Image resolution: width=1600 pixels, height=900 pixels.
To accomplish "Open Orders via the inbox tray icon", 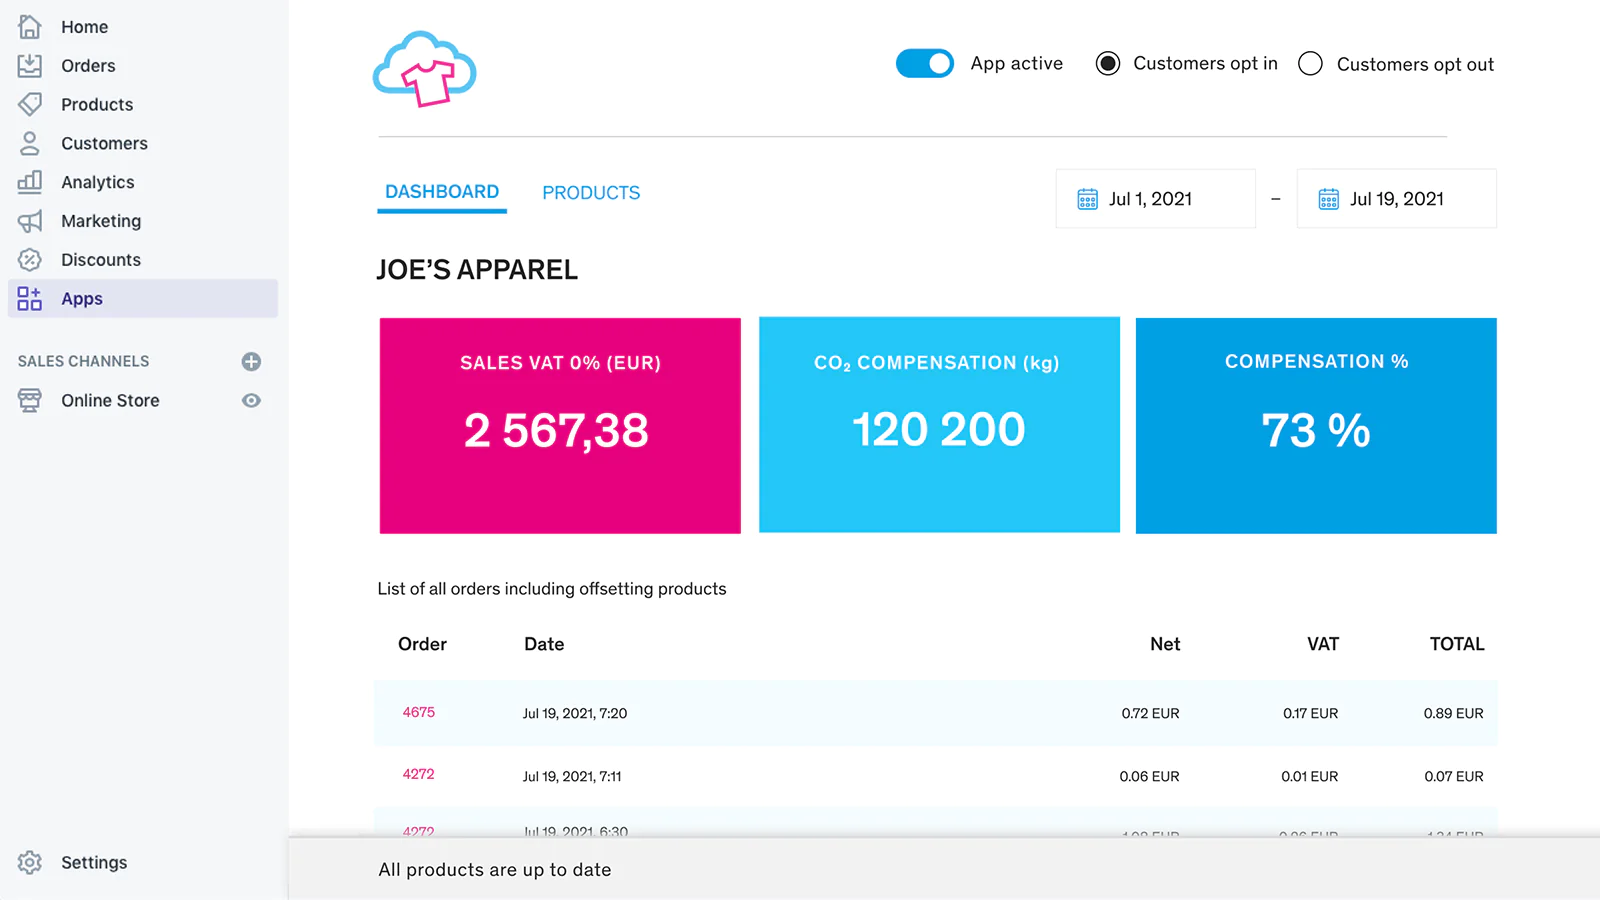I will point(30,66).
